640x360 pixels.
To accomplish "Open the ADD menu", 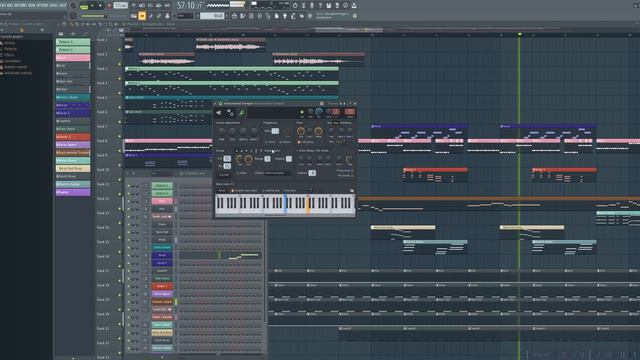I will (10, 5).
